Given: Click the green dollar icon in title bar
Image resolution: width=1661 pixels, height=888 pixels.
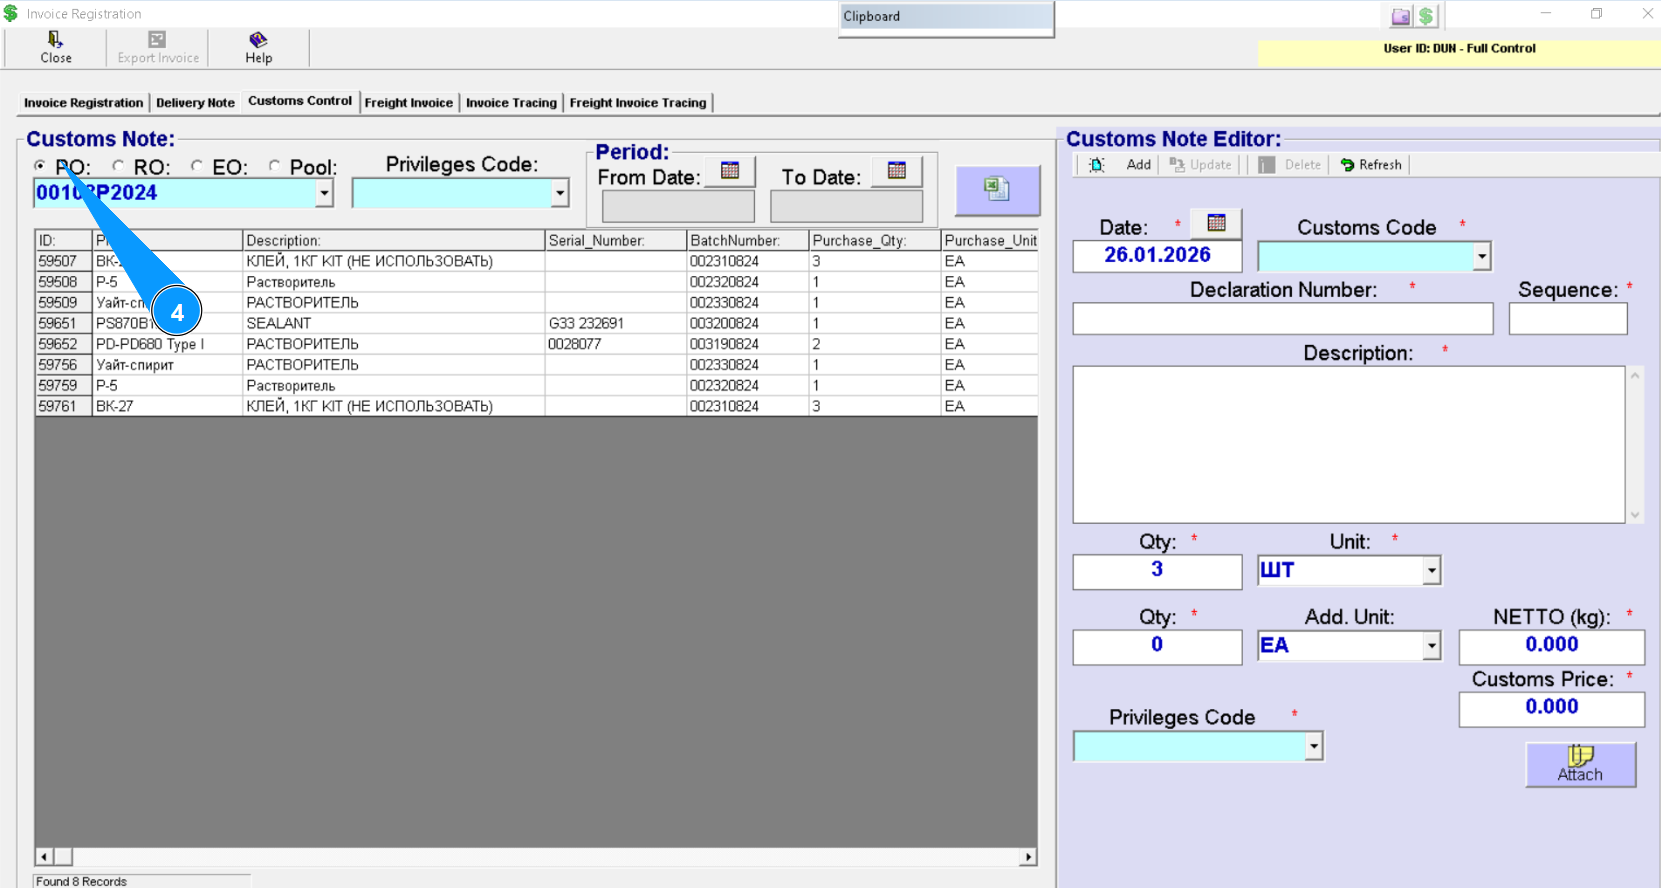Looking at the screenshot, I should (1426, 16).
